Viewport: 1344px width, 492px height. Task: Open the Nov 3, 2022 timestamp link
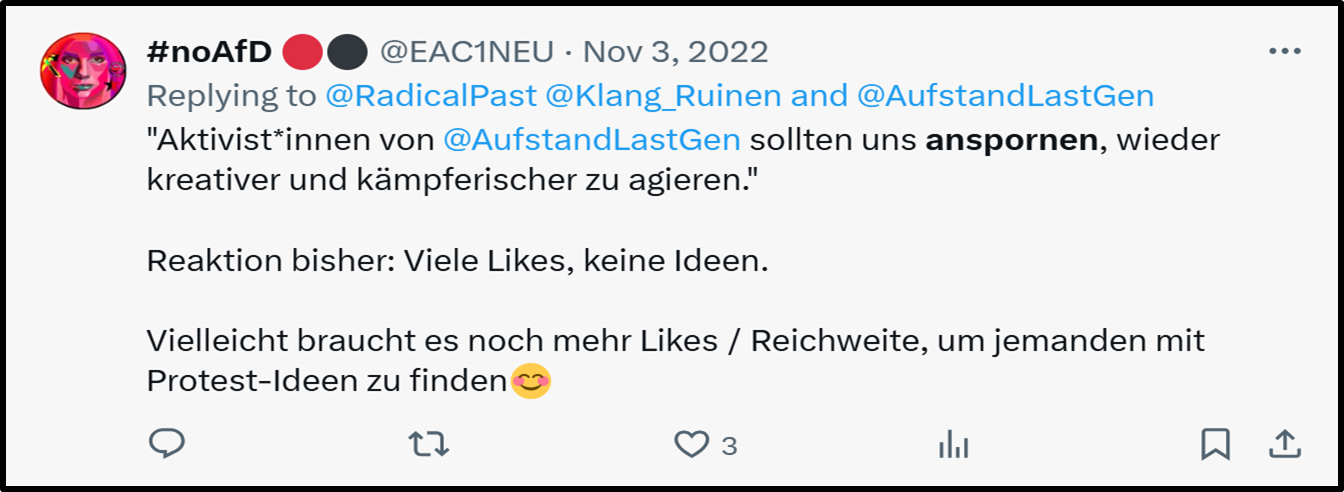tap(676, 51)
